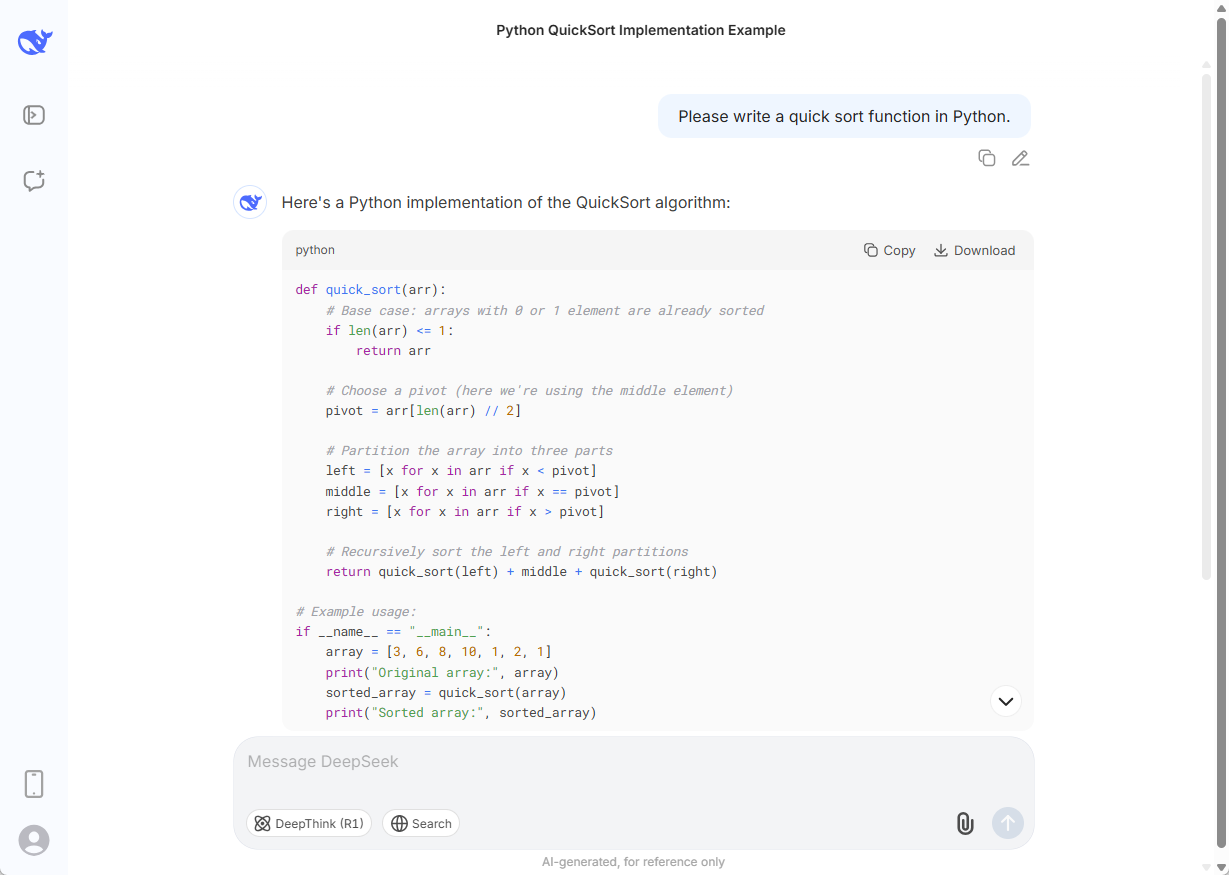Click the sorted_array = quick_sort(array) line
The height and width of the screenshot is (875, 1229).
tap(446, 692)
